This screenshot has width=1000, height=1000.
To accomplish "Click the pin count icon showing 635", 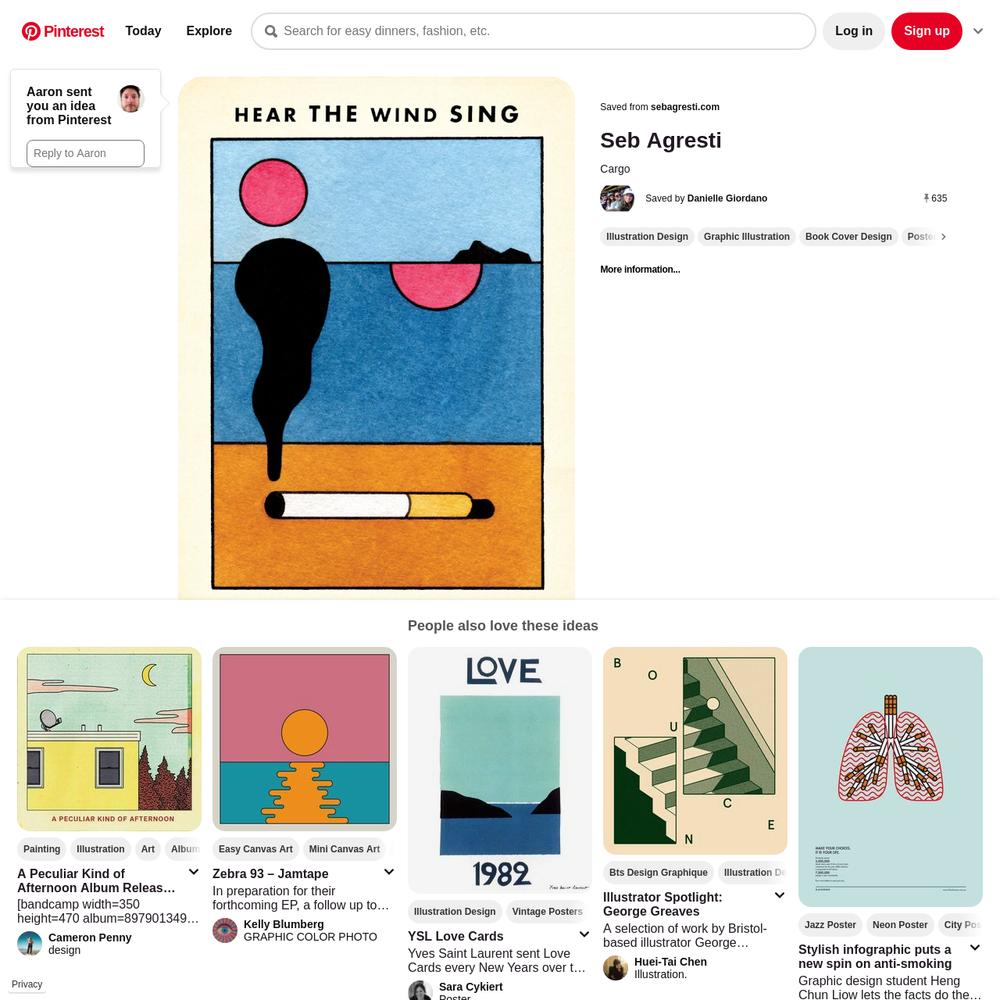I will click(926, 198).
